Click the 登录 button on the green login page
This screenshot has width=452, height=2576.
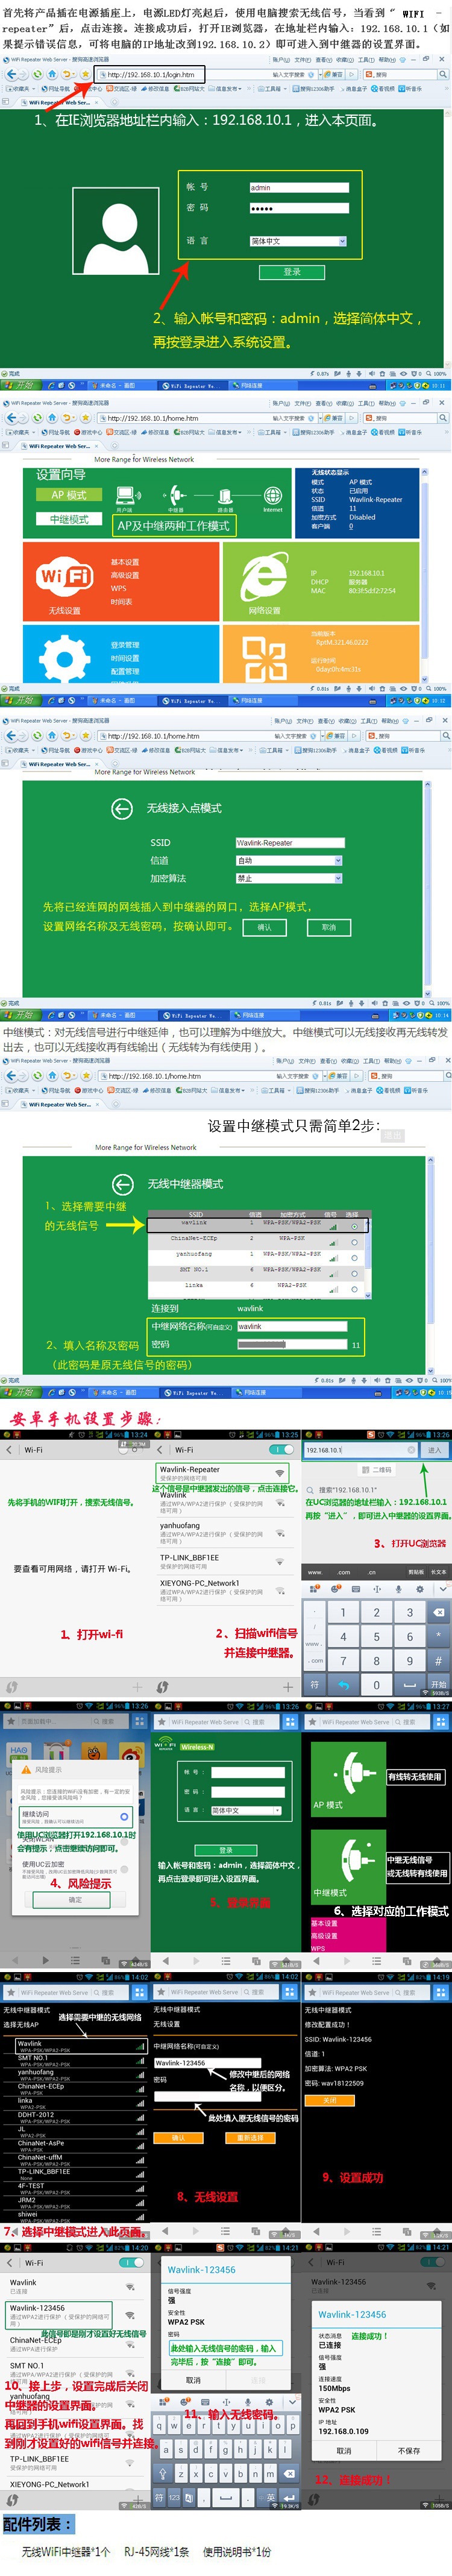tap(291, 272)
